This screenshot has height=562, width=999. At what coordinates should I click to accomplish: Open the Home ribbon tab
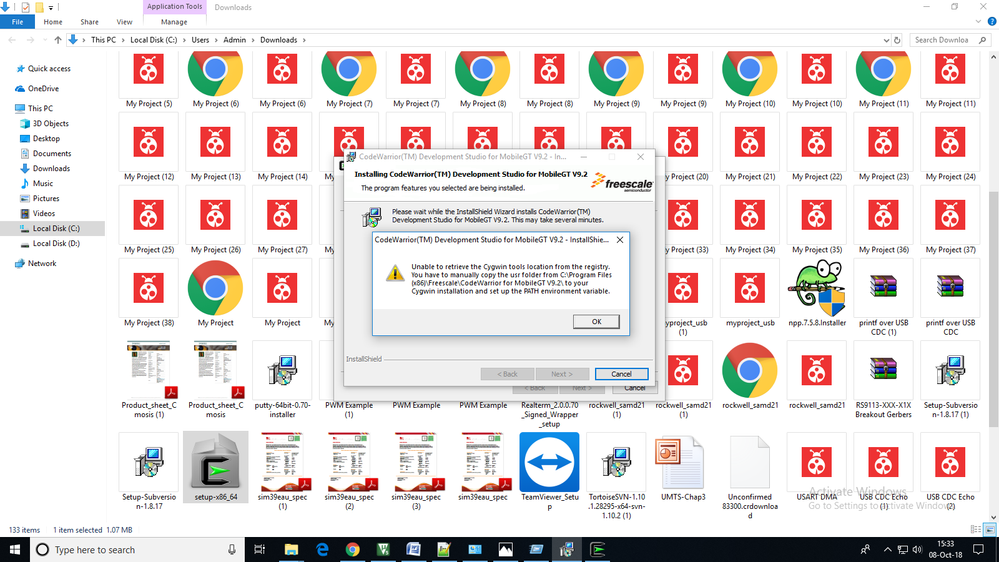click(x=53, y=22)
